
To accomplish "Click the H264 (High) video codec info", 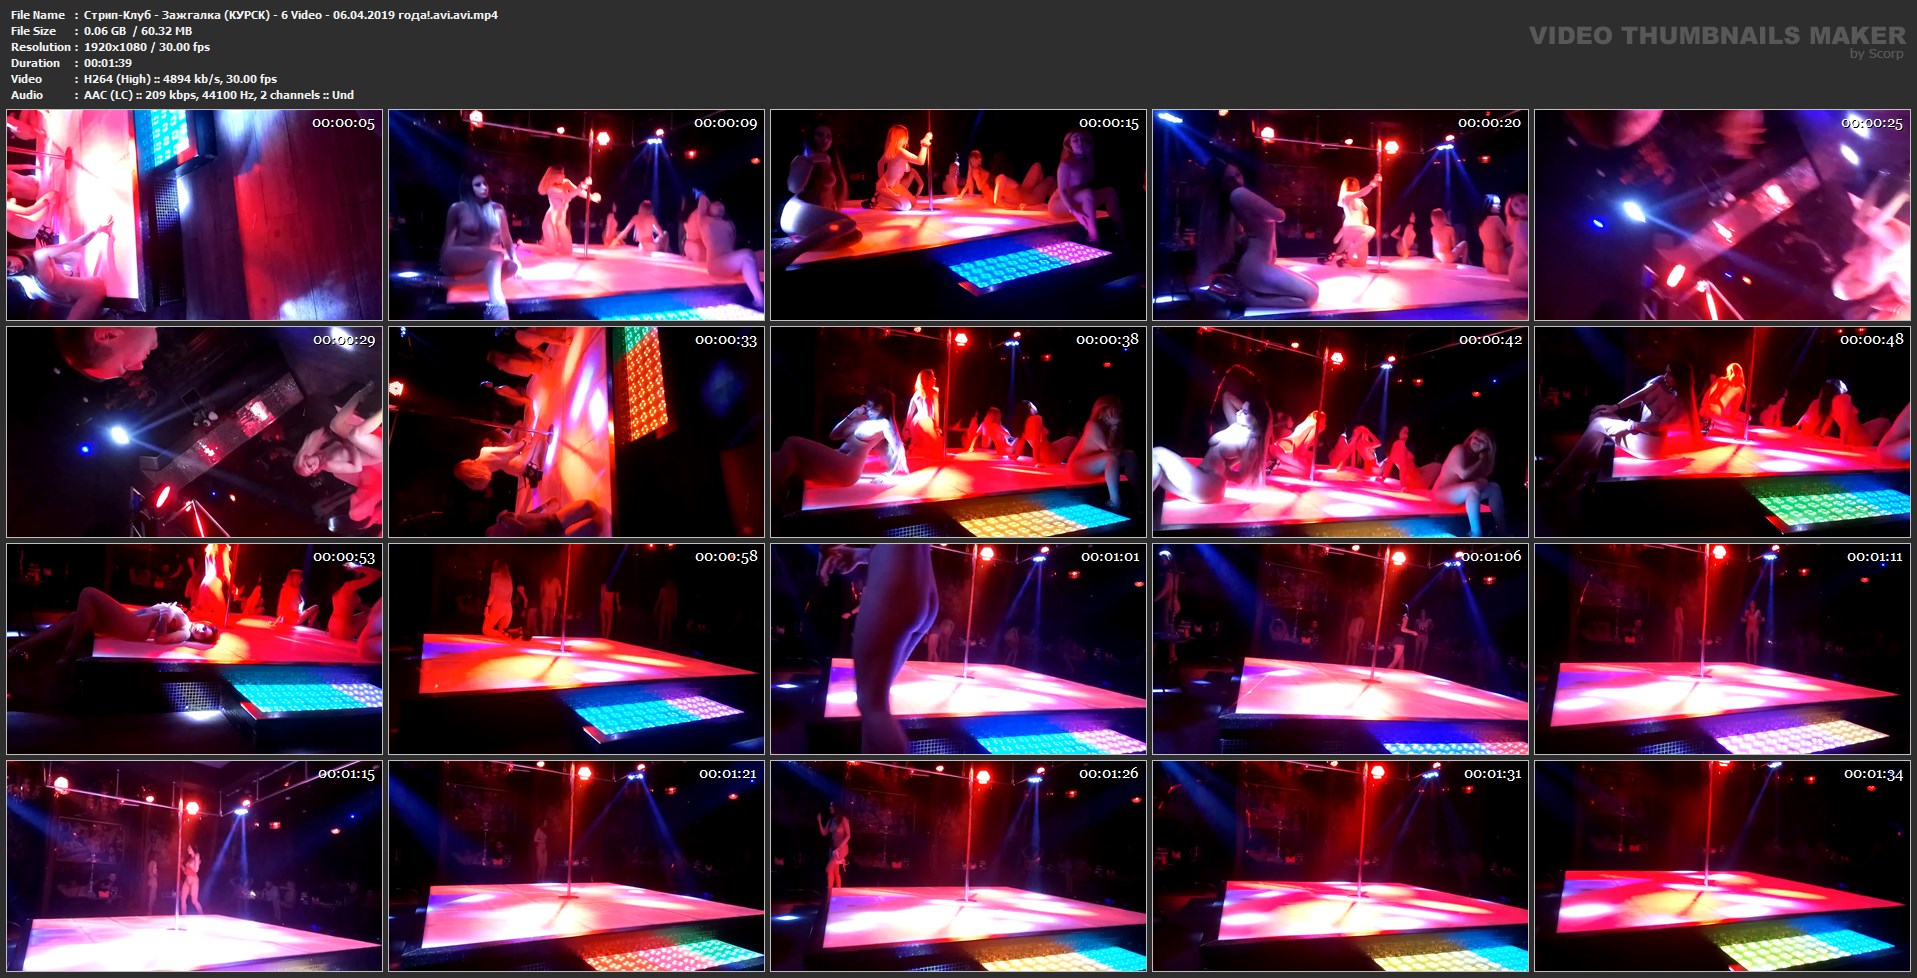I will click(181, 79).
